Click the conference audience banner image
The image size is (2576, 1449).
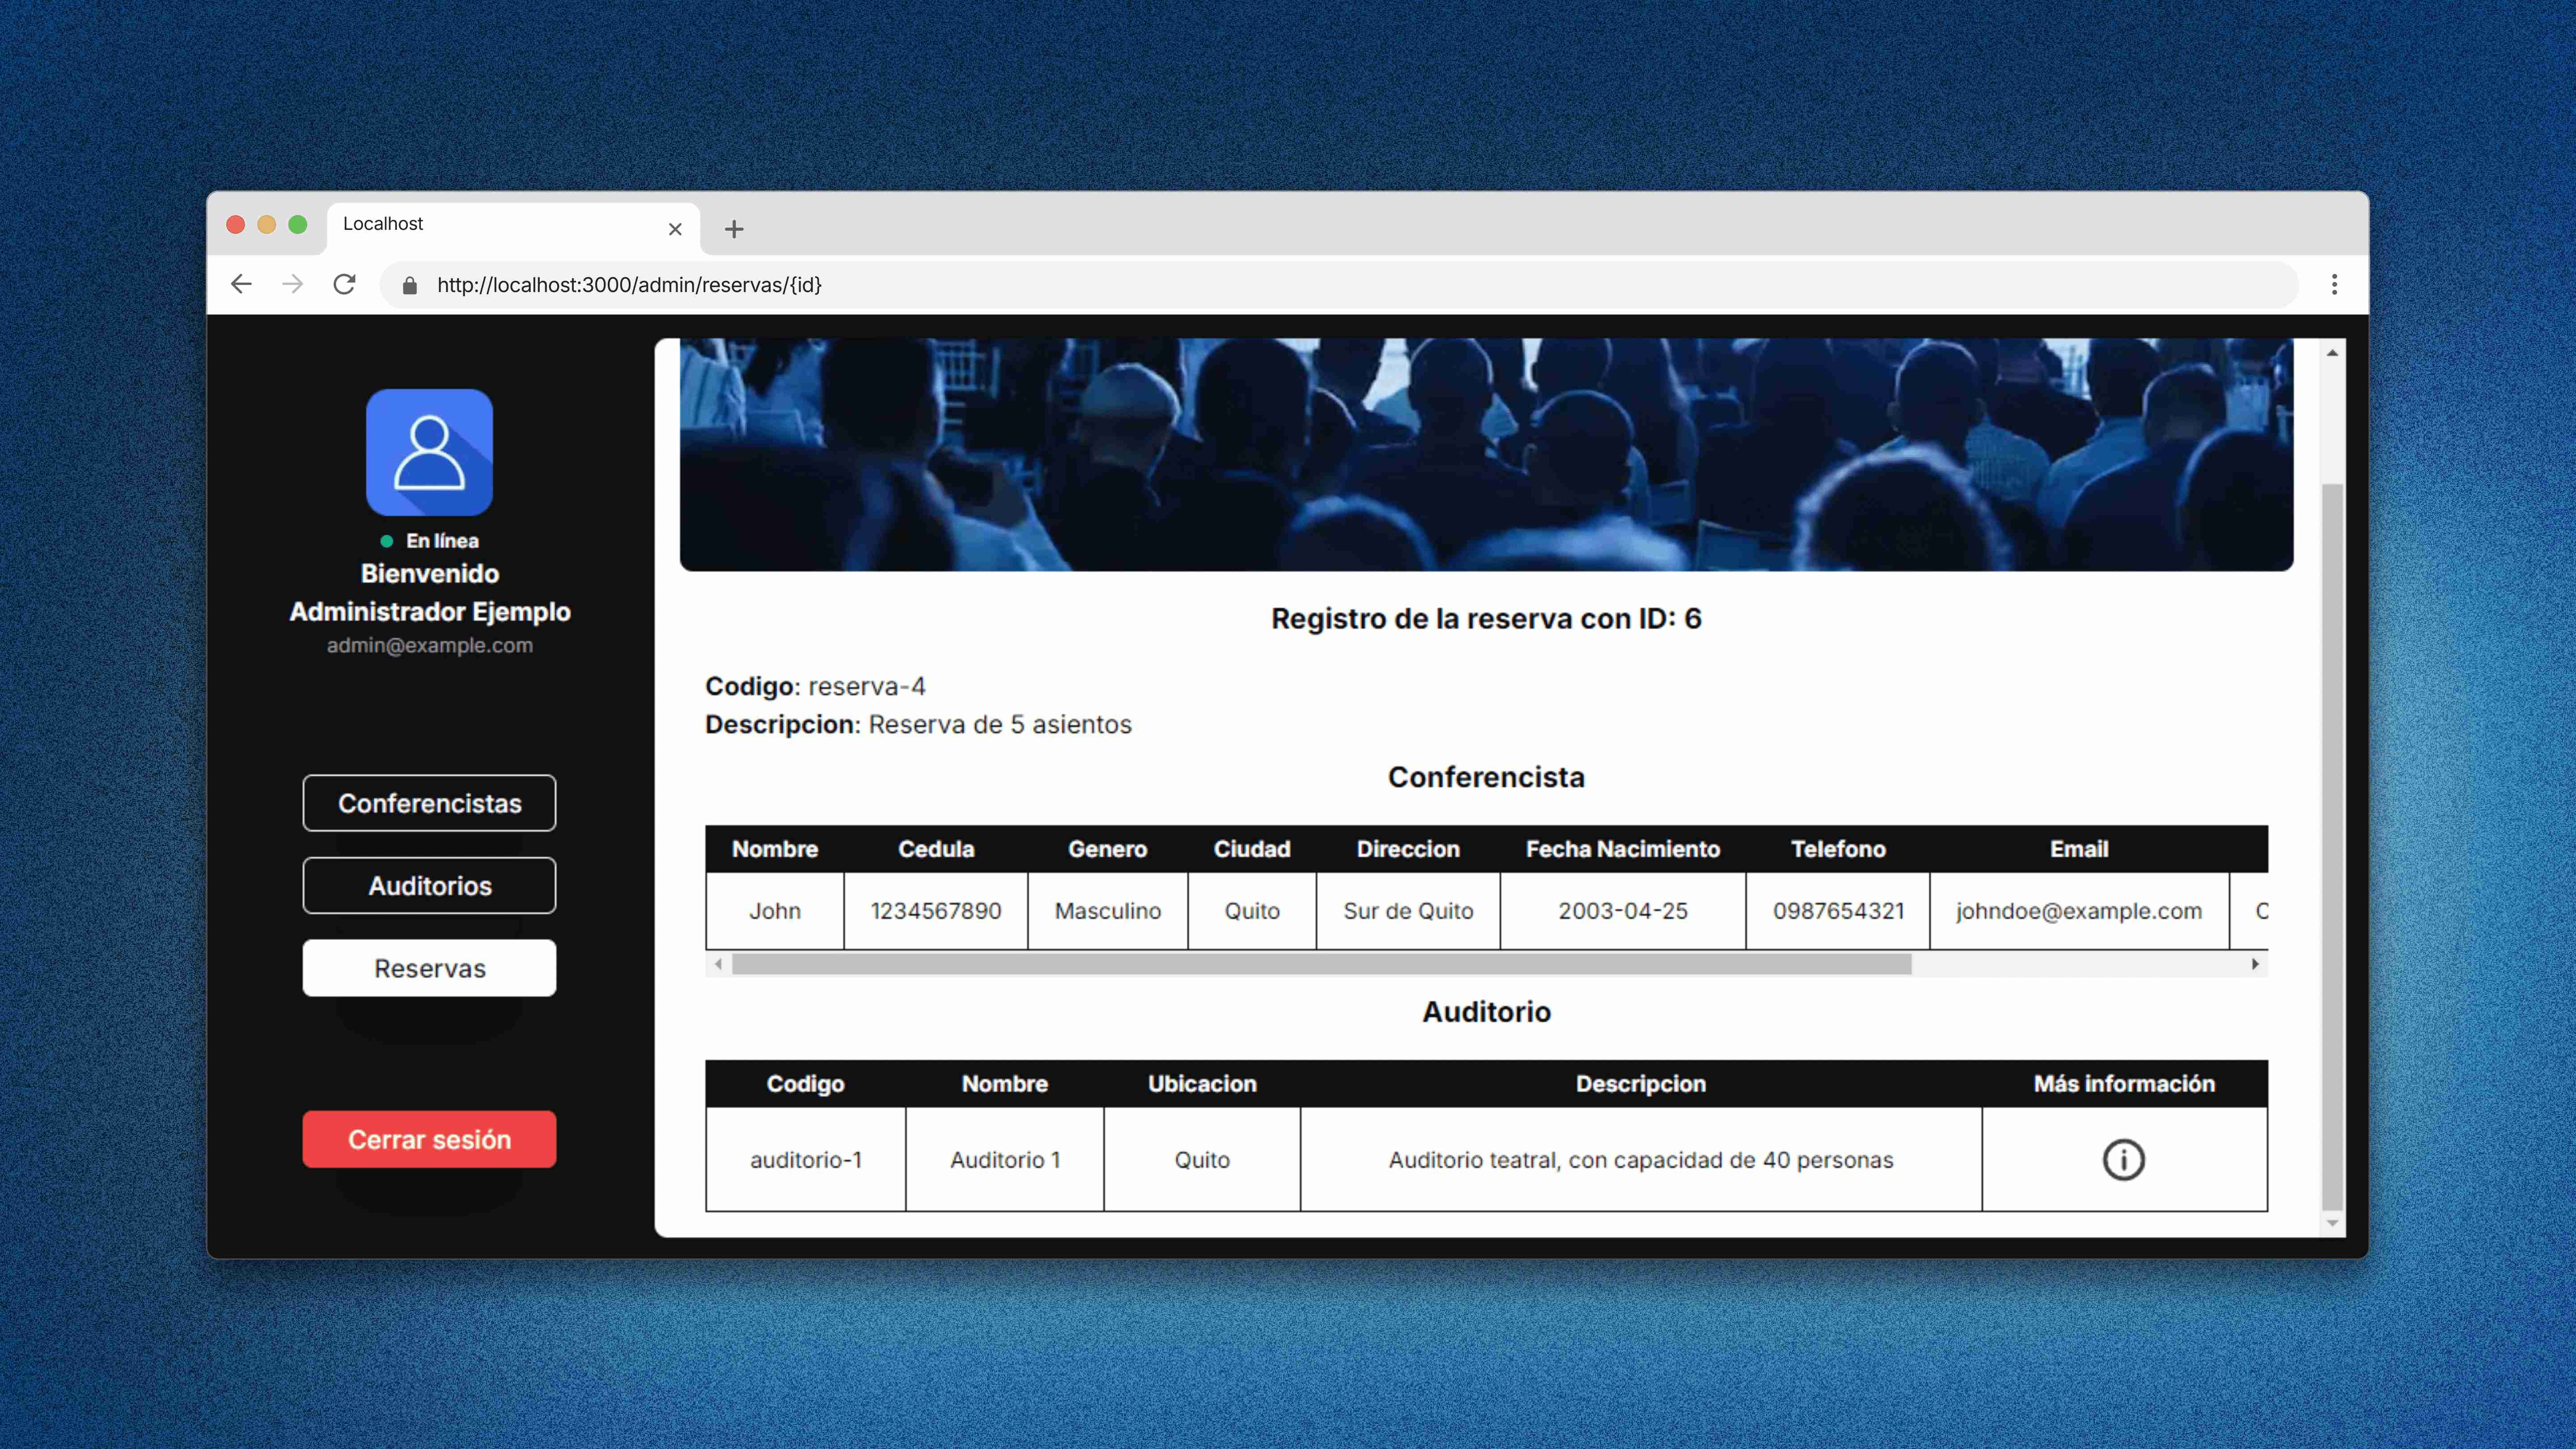coord(1486,455)
